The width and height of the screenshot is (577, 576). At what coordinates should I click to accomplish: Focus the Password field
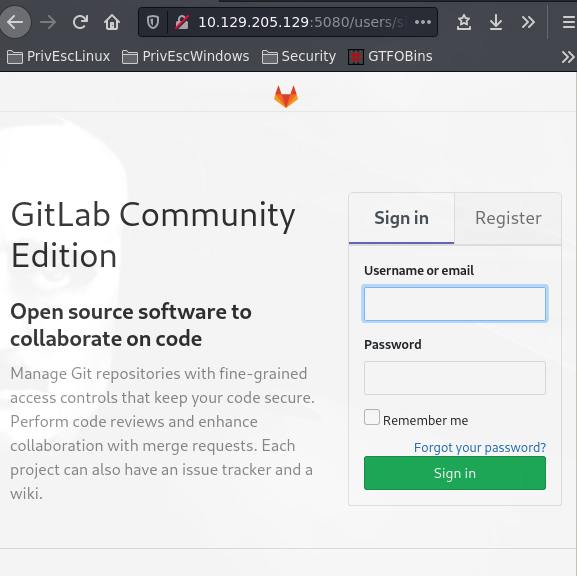click(x=455, y=378)
